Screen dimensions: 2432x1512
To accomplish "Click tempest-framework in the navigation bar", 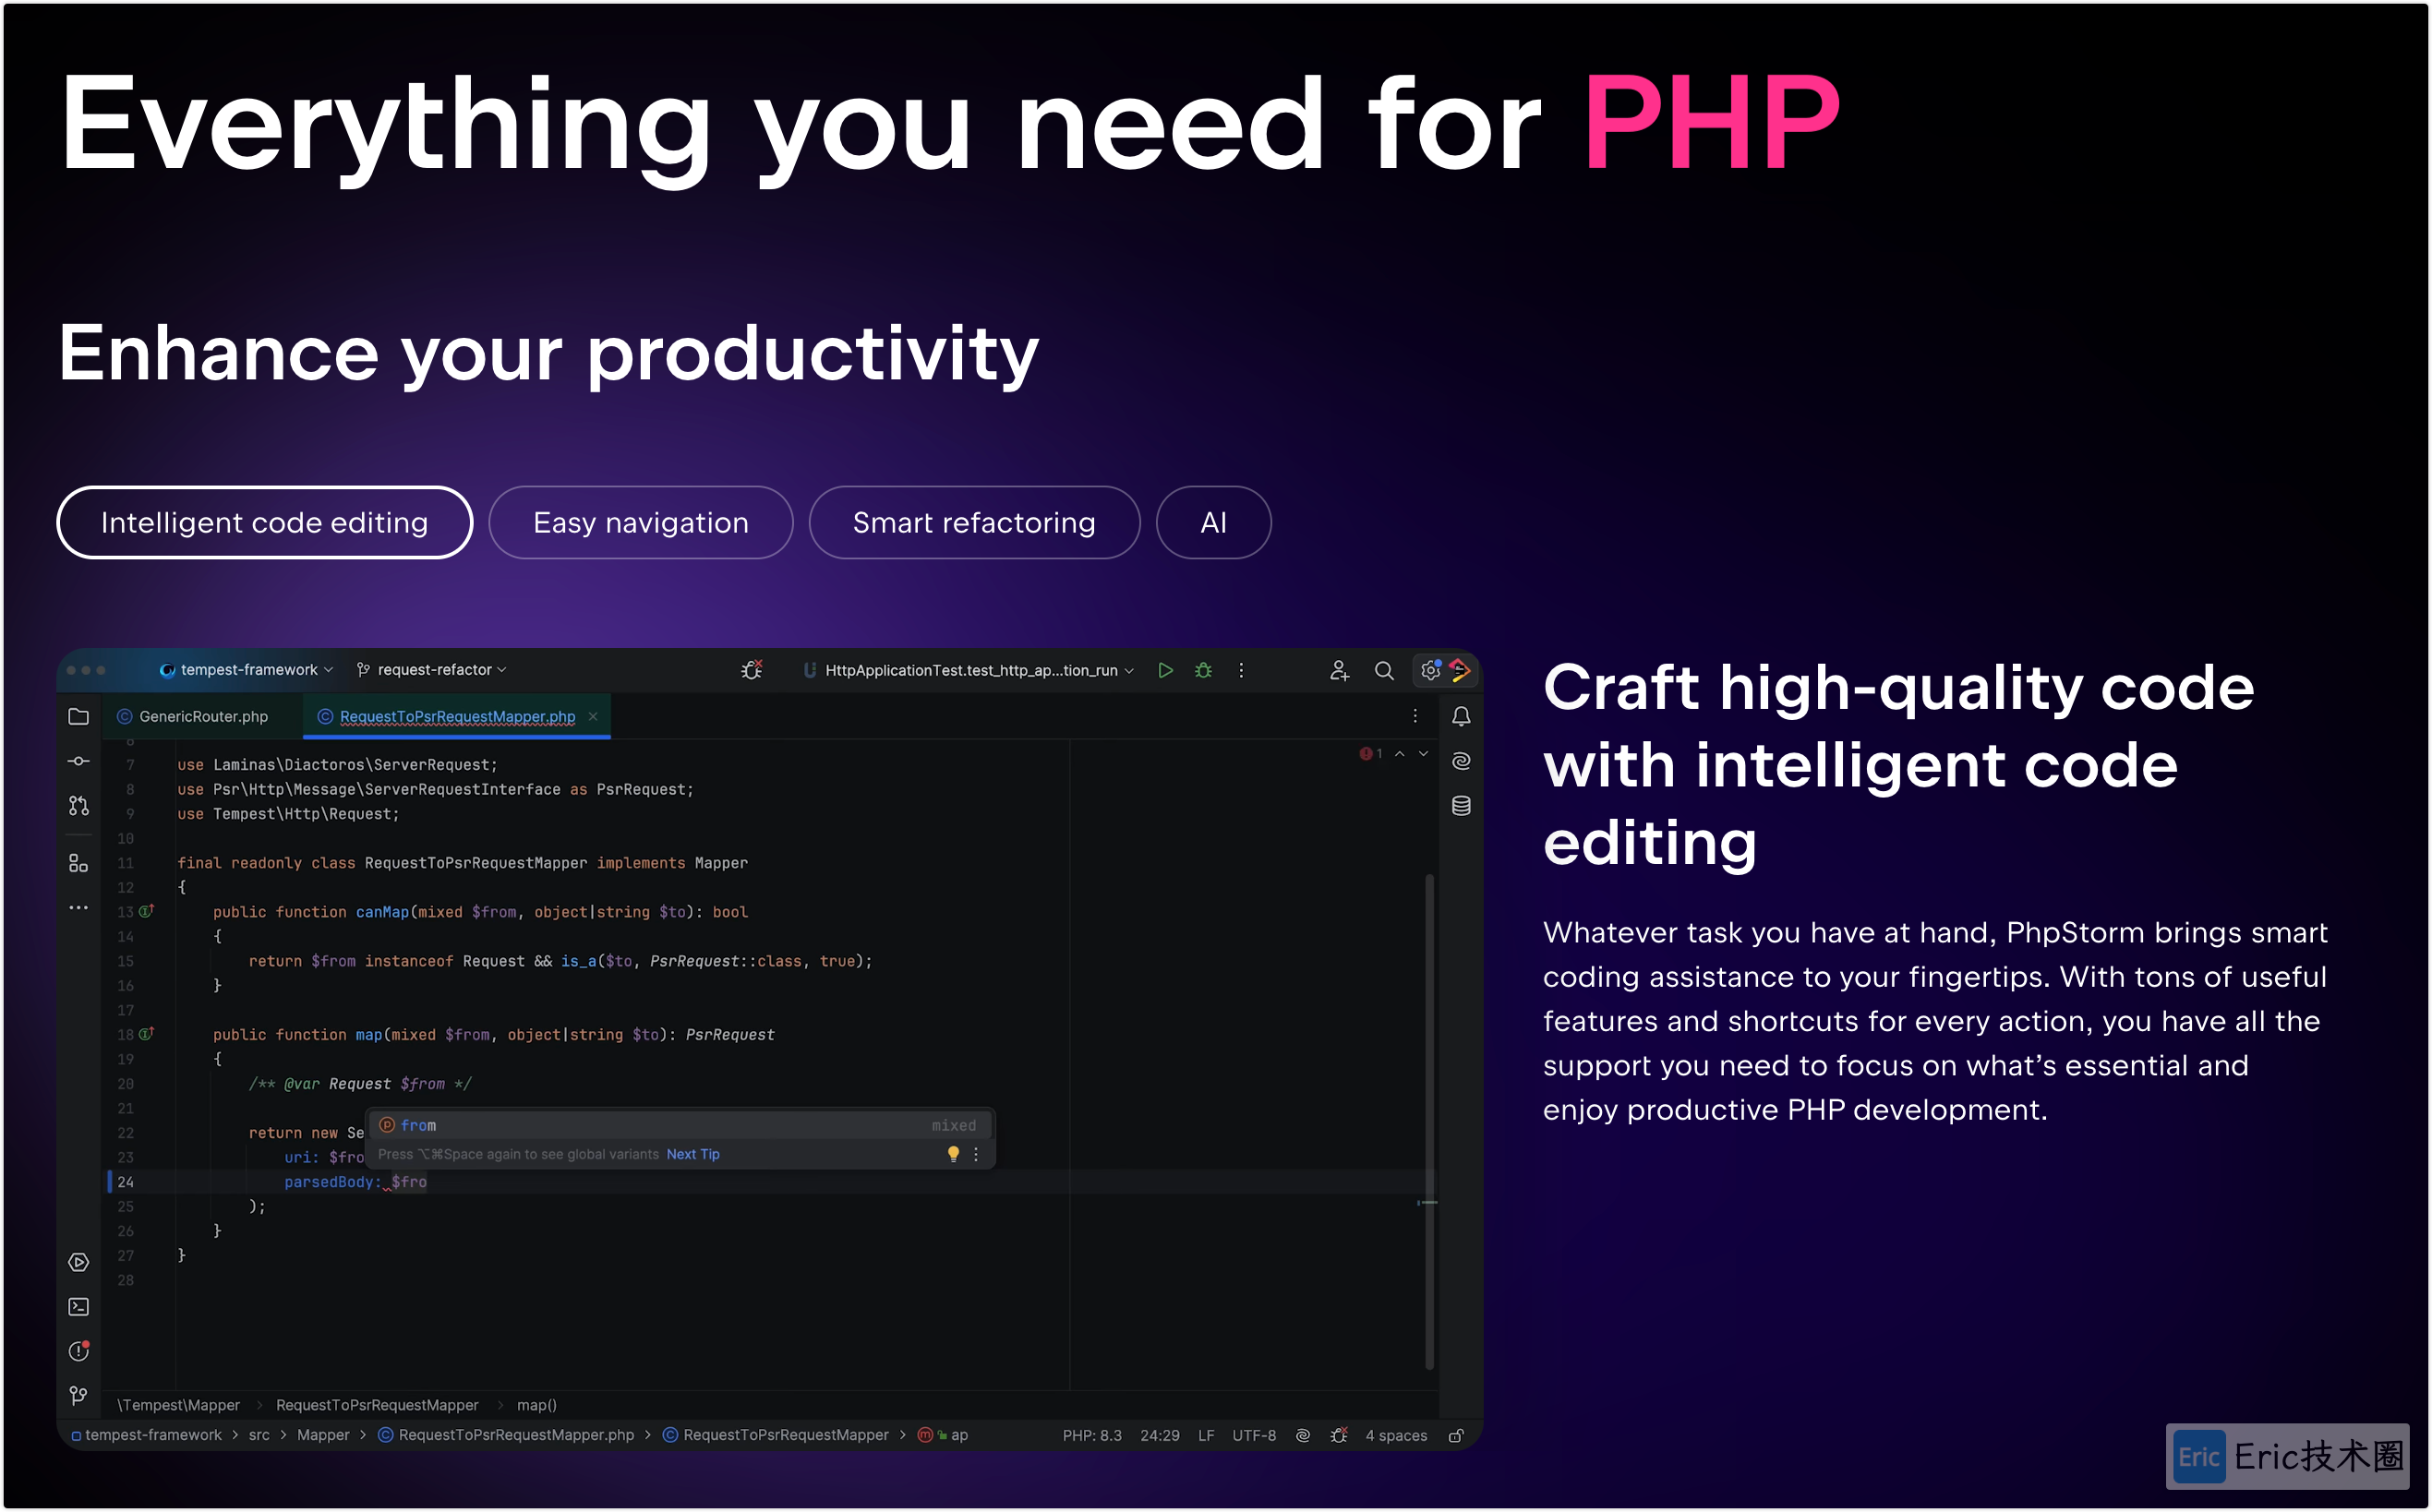I will coord(146,1435).
